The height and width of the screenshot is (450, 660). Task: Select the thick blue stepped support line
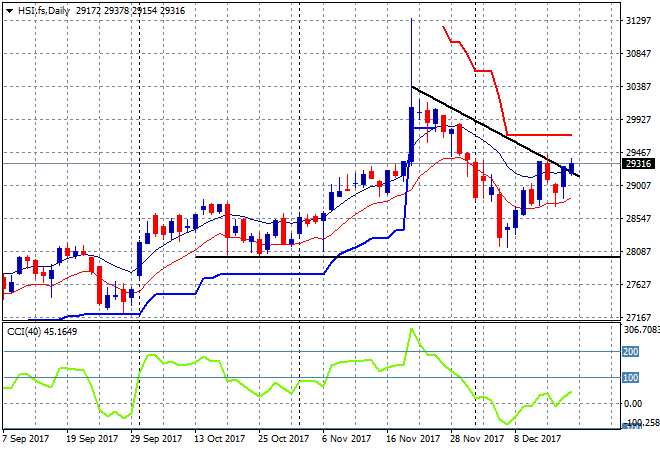click(x=274, y=274)
